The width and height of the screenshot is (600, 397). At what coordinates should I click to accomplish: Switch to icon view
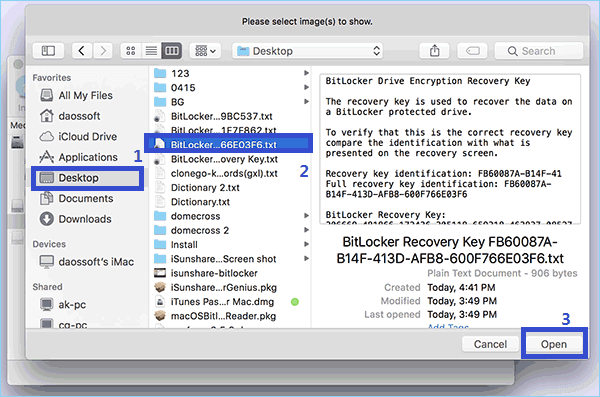[131, 51]
